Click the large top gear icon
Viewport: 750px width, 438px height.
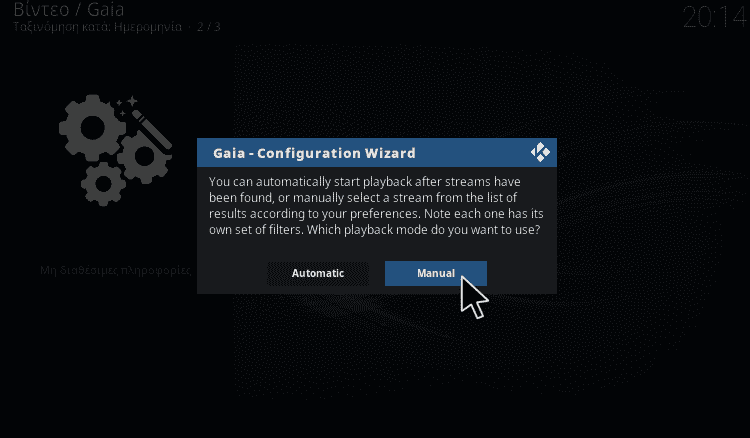92,128
